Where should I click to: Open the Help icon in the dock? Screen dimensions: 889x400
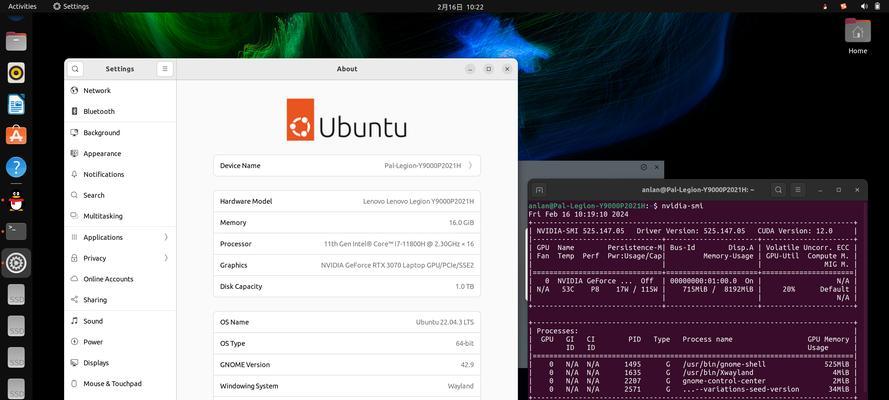pyautogui.click(x=16, y=167)
